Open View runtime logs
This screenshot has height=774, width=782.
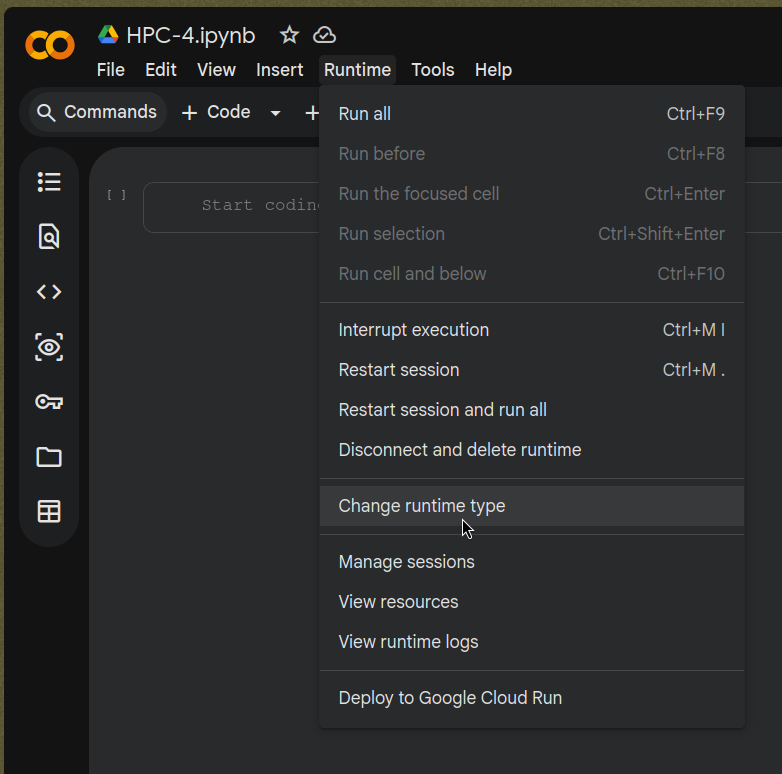click(532, 642)
